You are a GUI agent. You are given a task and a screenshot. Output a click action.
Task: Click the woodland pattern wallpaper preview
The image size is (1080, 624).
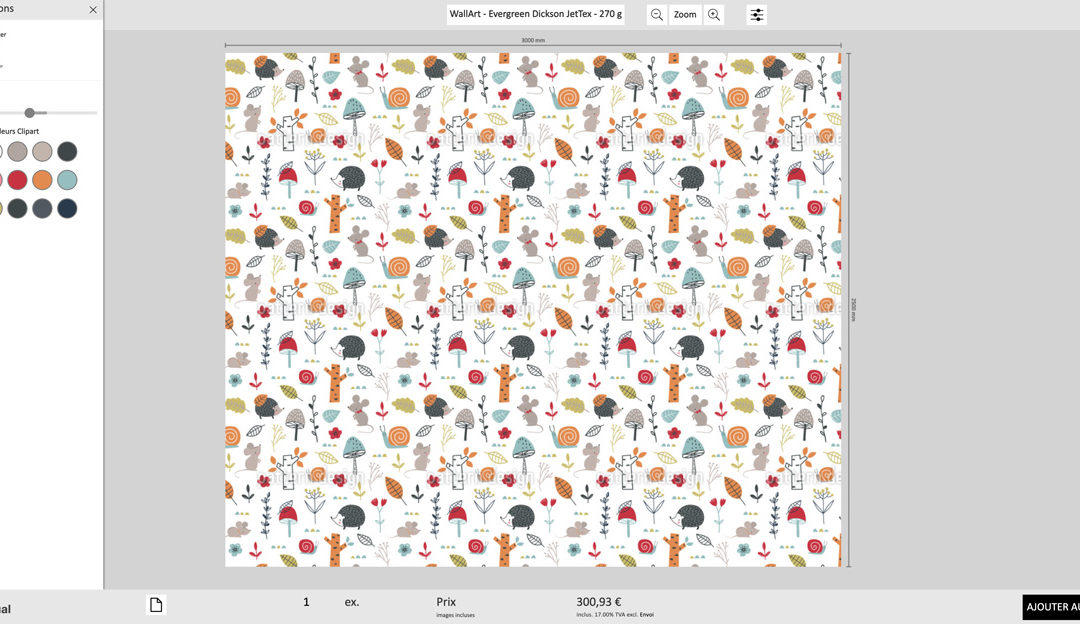[x=533, y=310]
